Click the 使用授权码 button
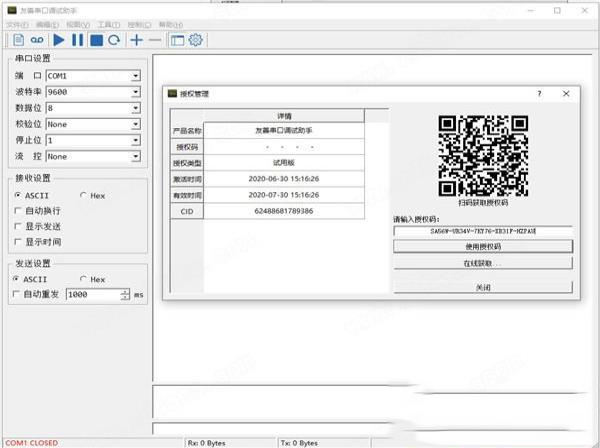 pos(483,247)
